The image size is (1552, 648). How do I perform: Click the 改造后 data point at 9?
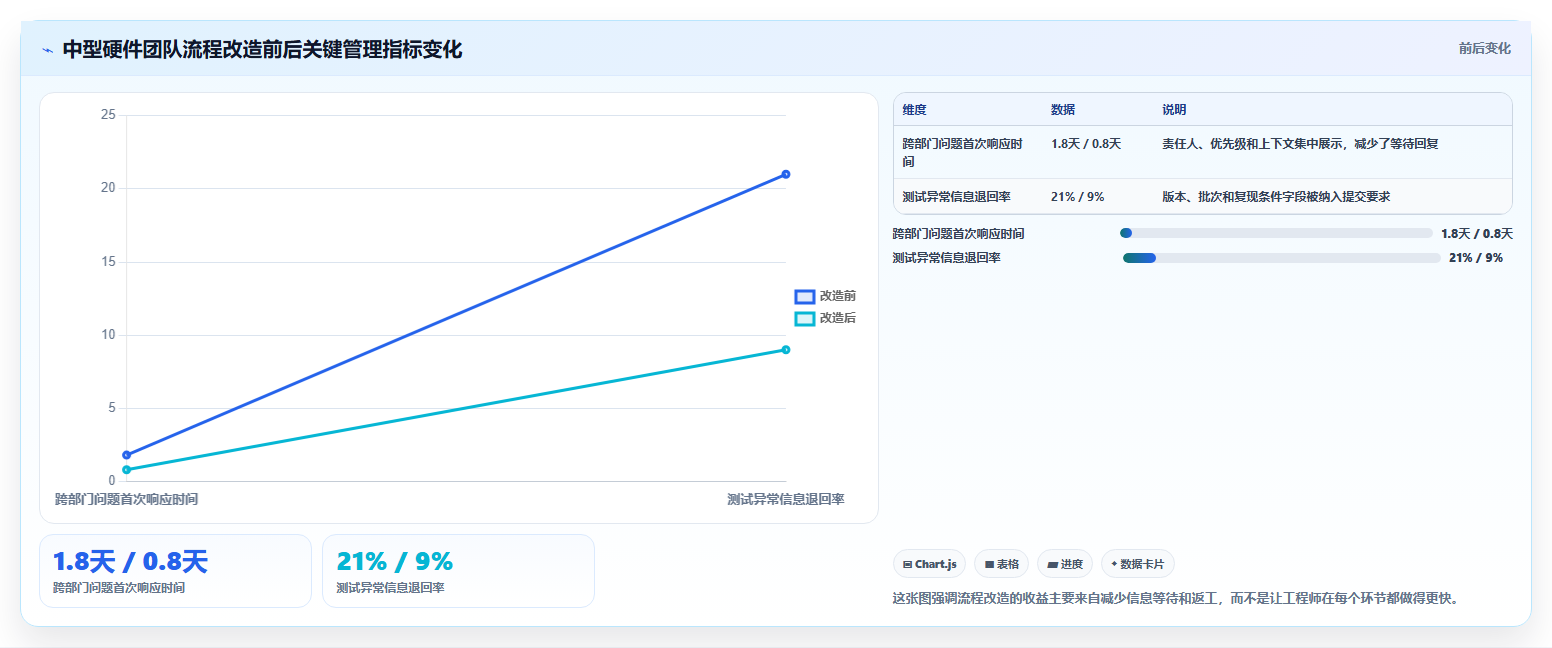pyautogui.click(x=786, y=350)
